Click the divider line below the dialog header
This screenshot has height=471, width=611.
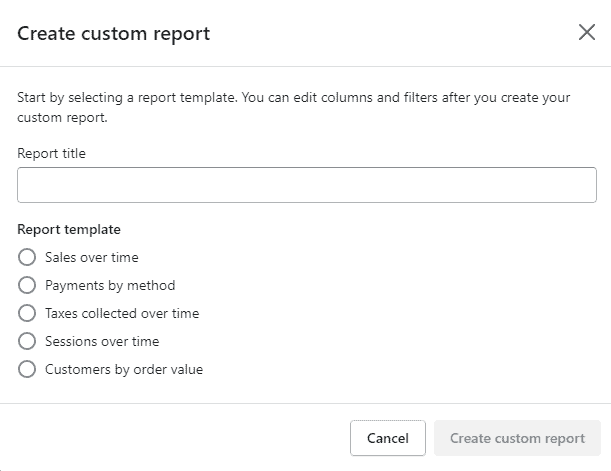pos(306,66)
